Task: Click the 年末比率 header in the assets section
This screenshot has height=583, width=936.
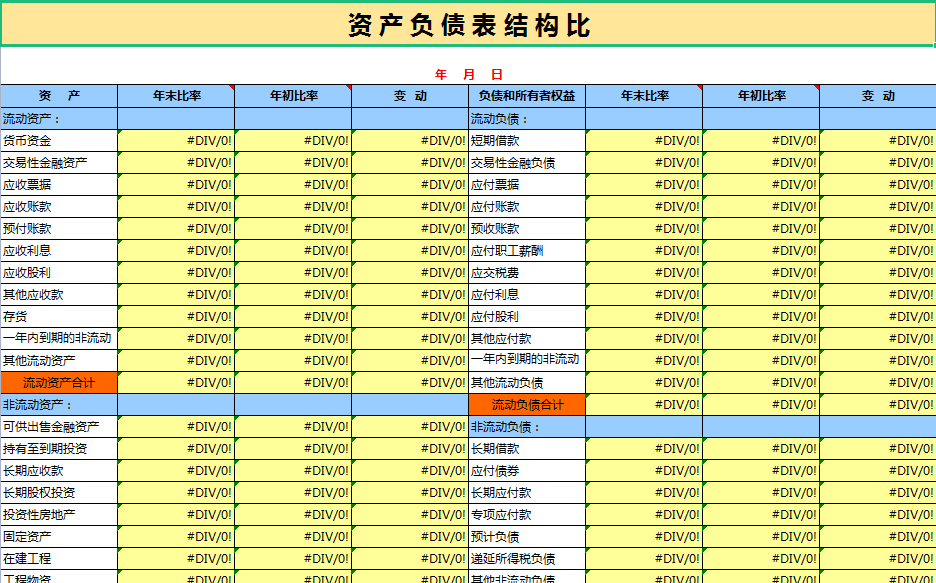Action: [176, 96]
